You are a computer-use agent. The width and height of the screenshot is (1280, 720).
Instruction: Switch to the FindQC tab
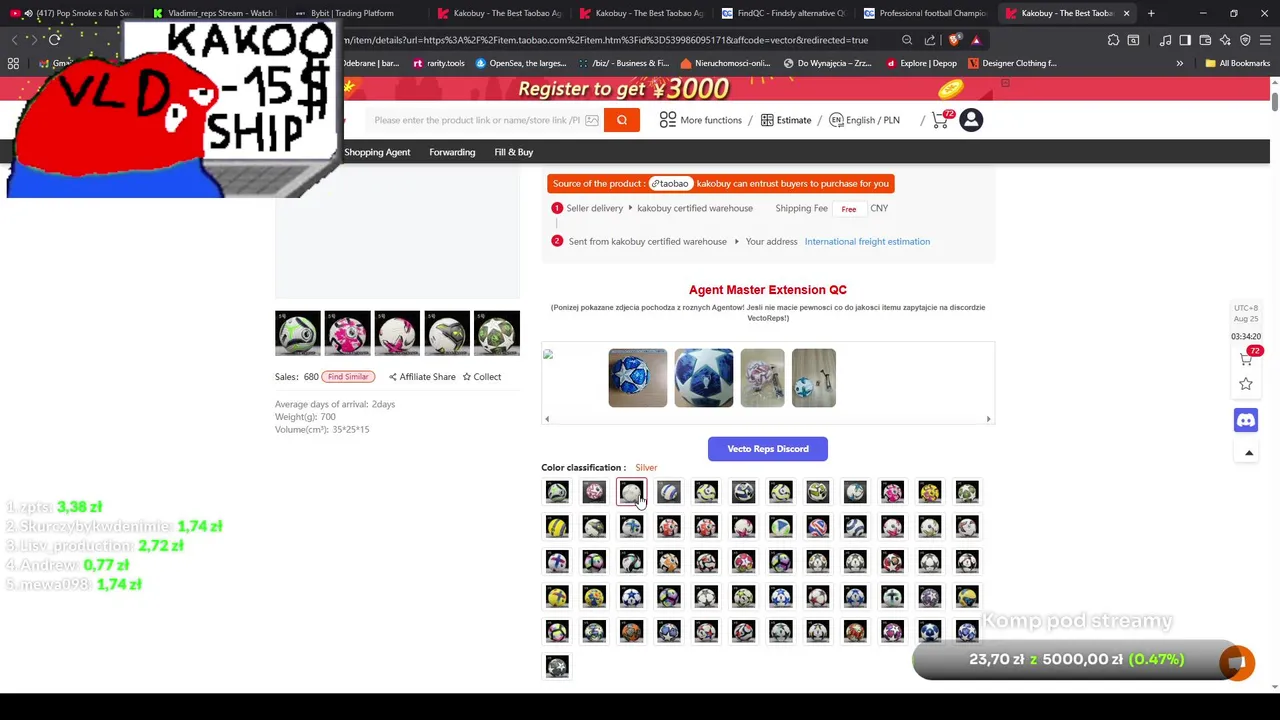pyautogui.click(x=784, y=13)
